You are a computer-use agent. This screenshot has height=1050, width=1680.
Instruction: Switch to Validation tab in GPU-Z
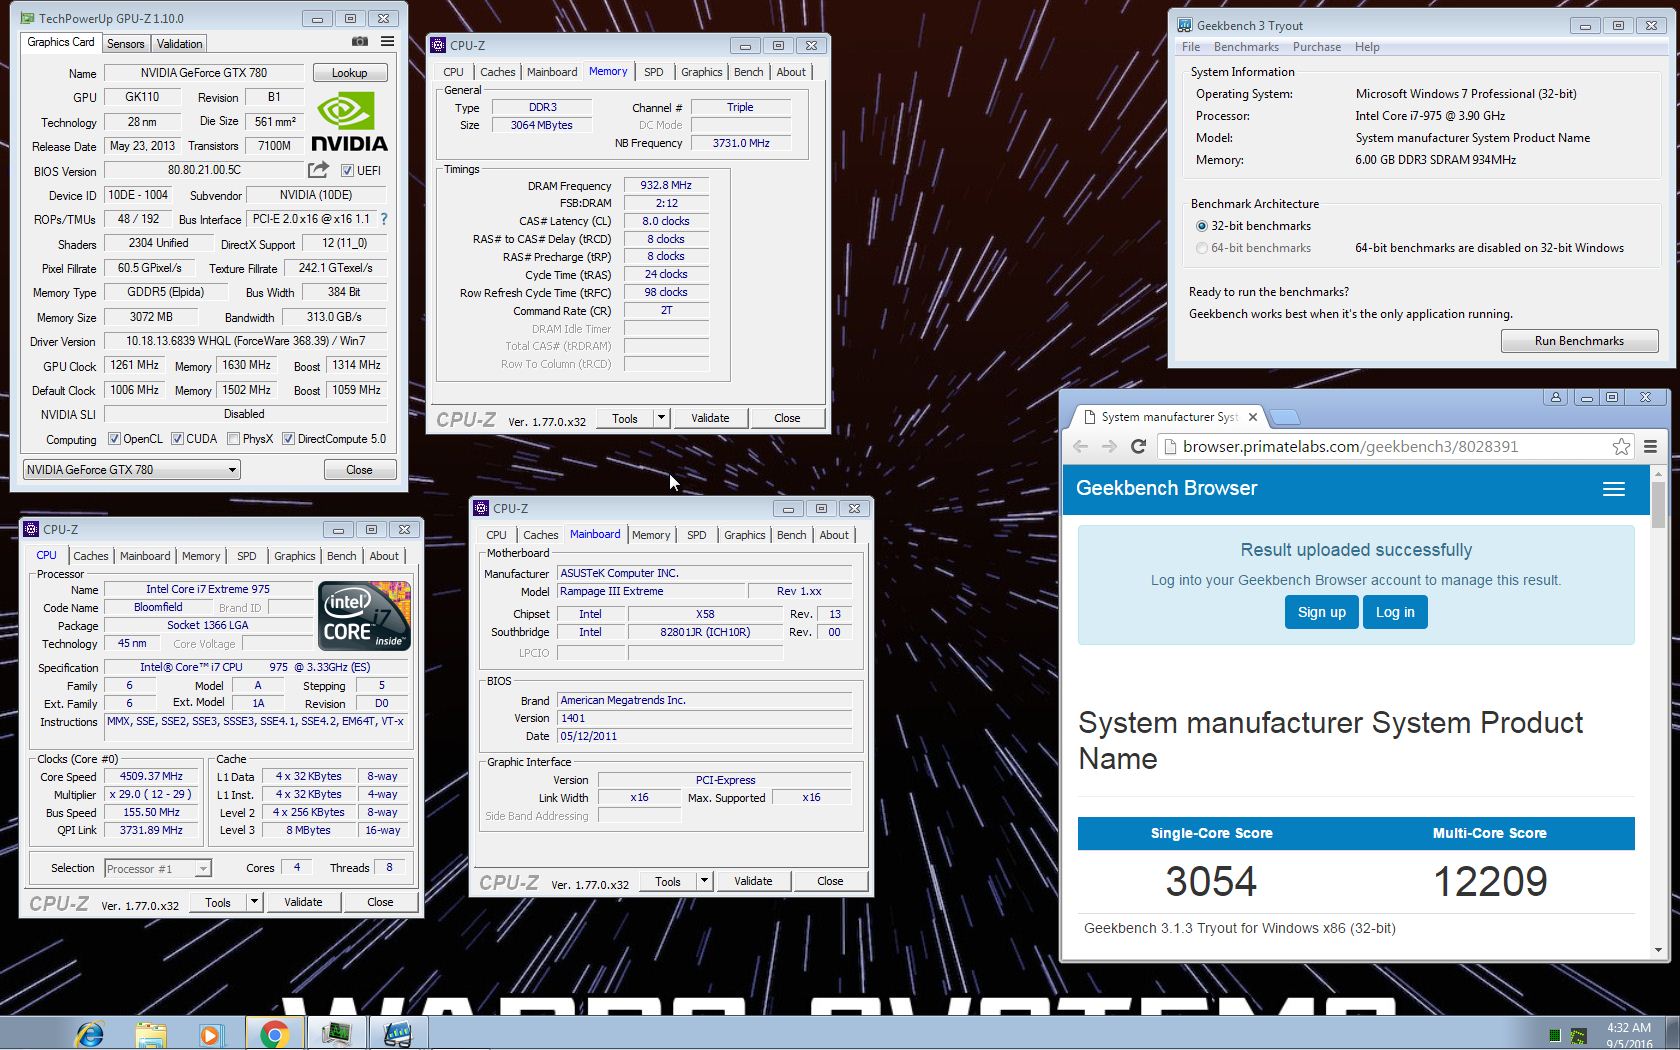pyautogui.click(x=180, y=43)
